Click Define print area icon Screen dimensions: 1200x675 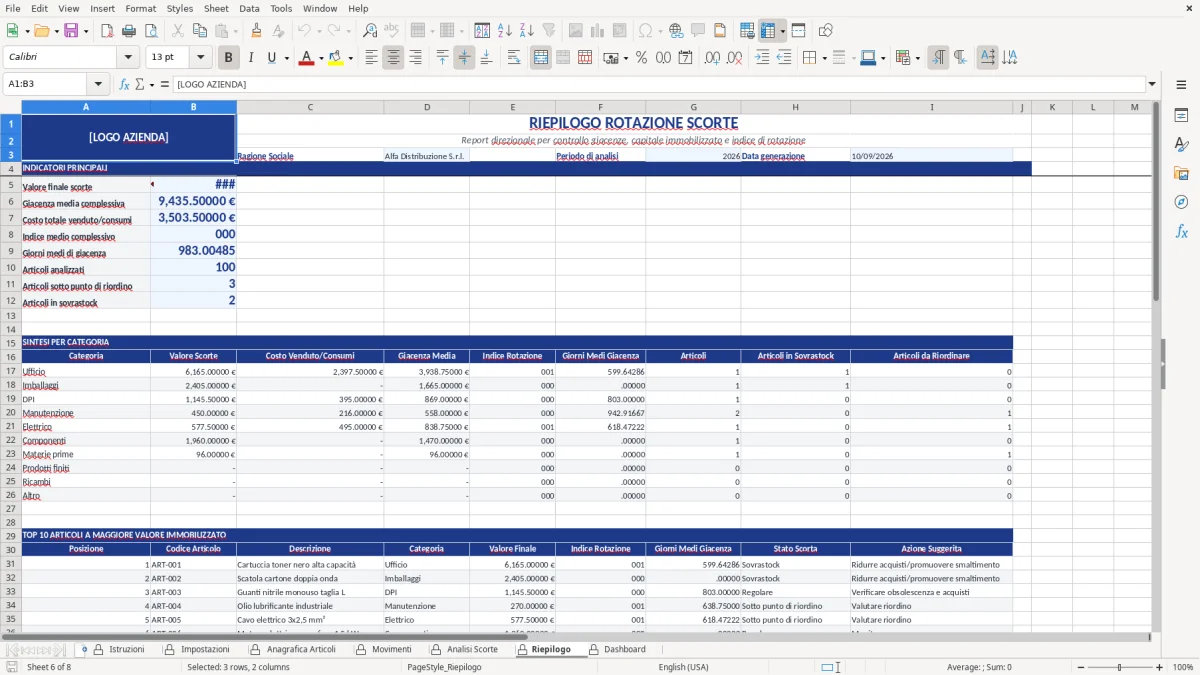[x=747, y=31]
